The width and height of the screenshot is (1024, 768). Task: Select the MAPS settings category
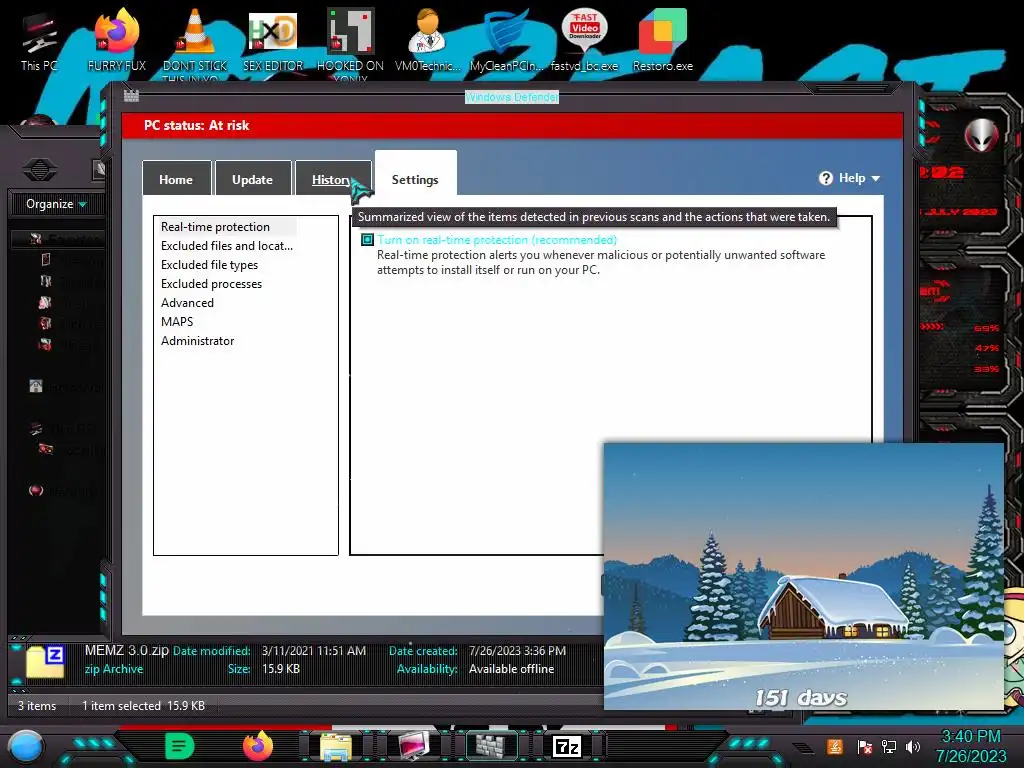[x=177, y=321]
